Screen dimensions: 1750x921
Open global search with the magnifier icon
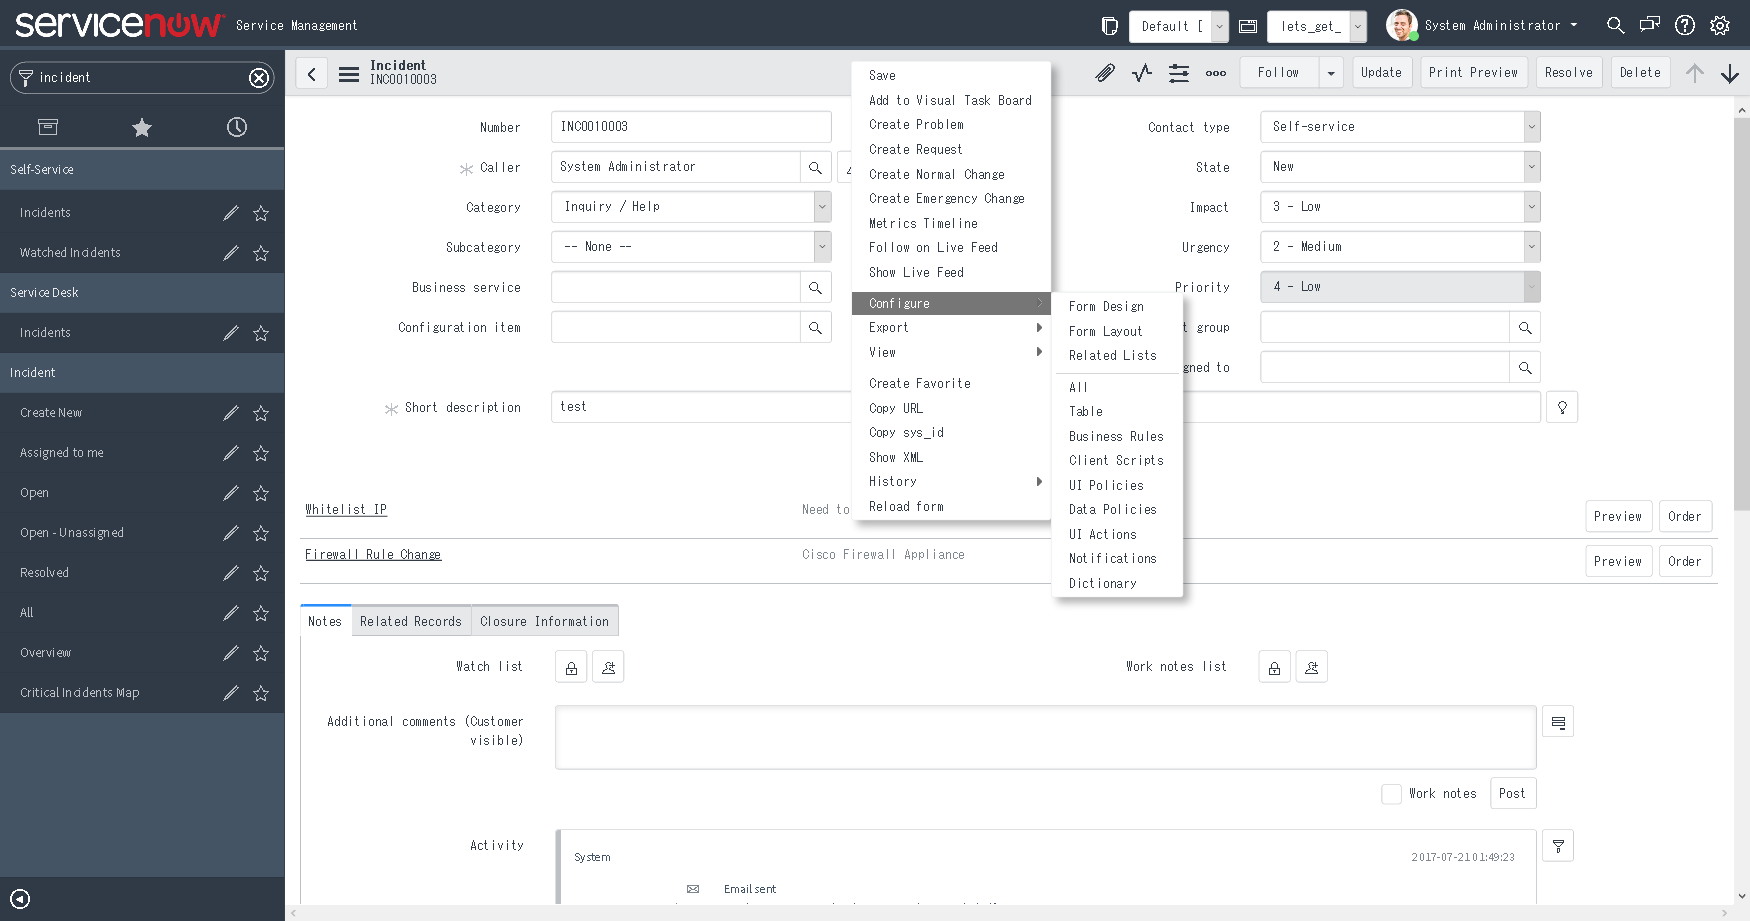(1615, 25)
